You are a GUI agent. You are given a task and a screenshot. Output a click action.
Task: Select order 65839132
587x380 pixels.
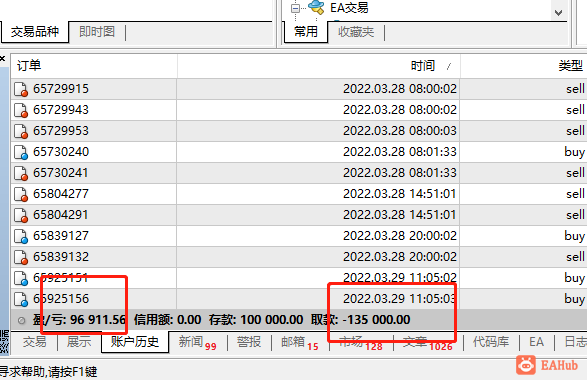pyautogui.click(x=61, y=257)
